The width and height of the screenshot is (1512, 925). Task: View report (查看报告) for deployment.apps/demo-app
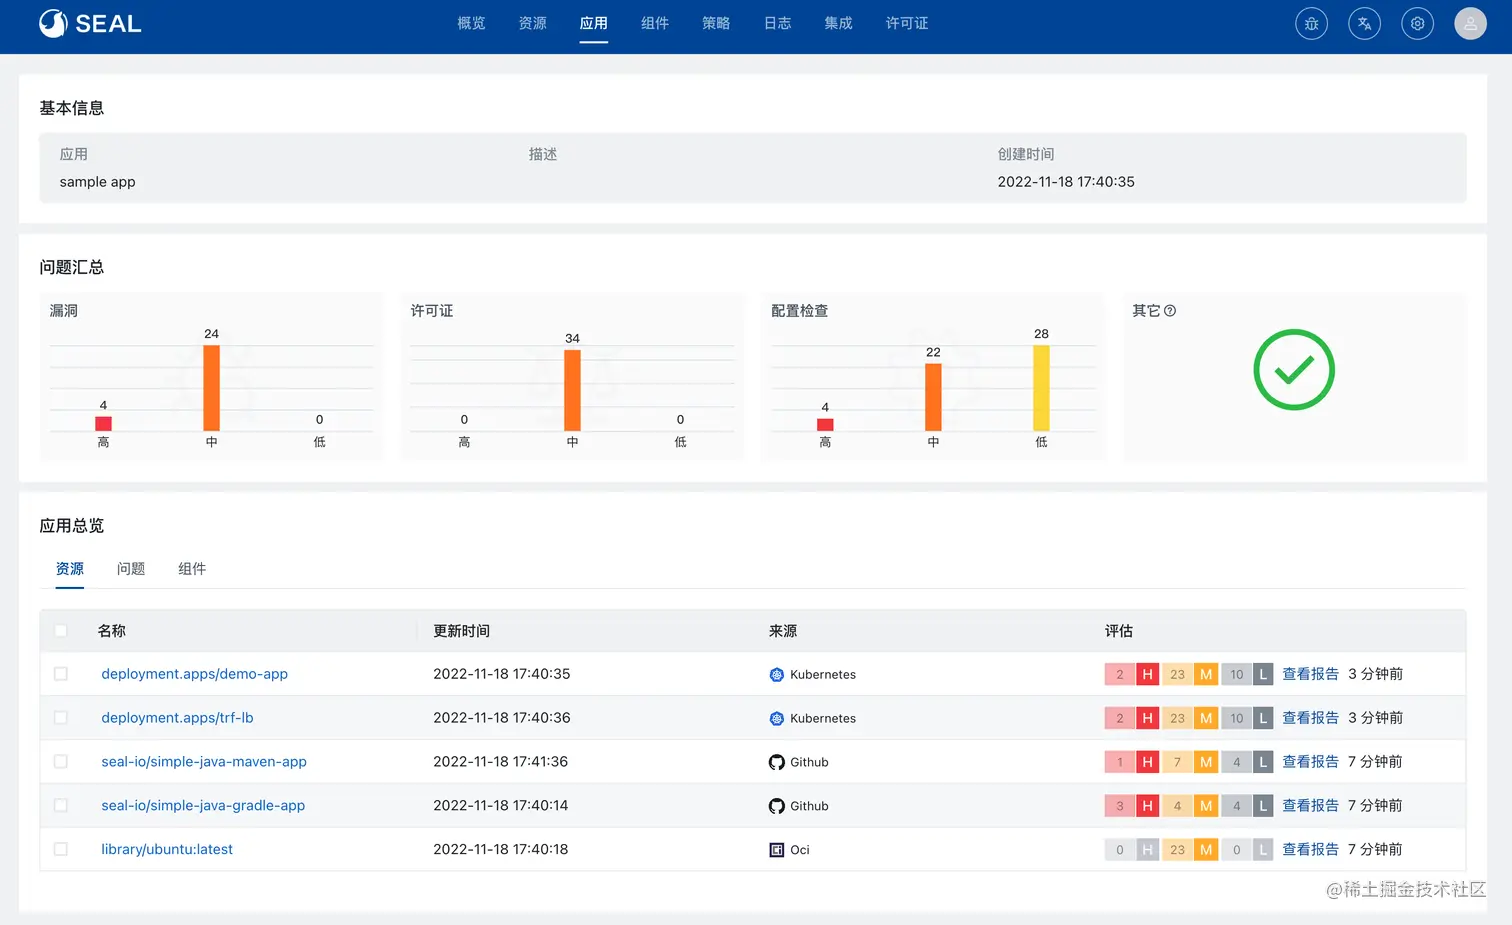(1310, 674)
